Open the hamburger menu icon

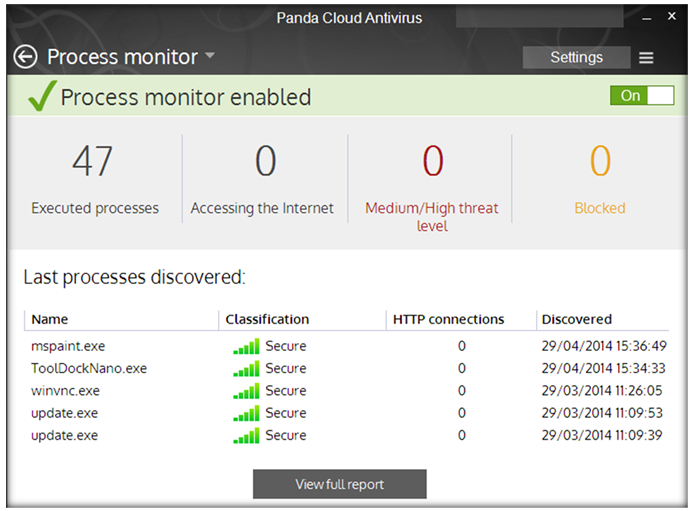[646, 58]
